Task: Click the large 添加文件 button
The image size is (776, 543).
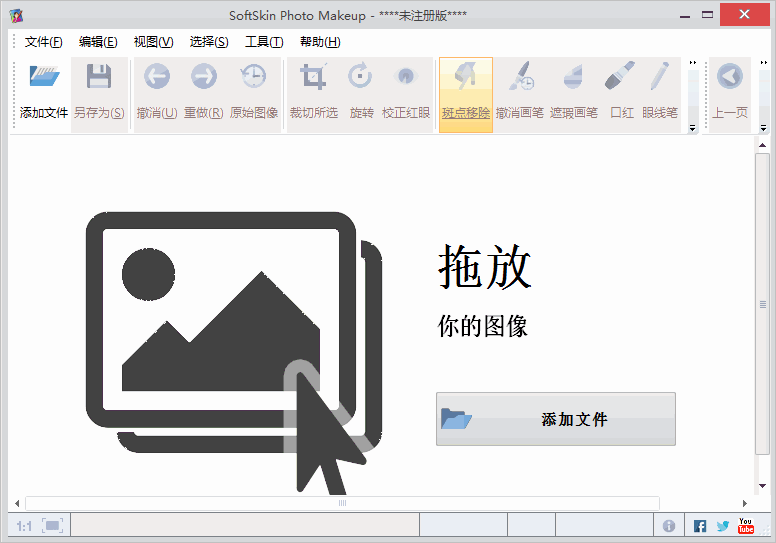Action: 556,419
